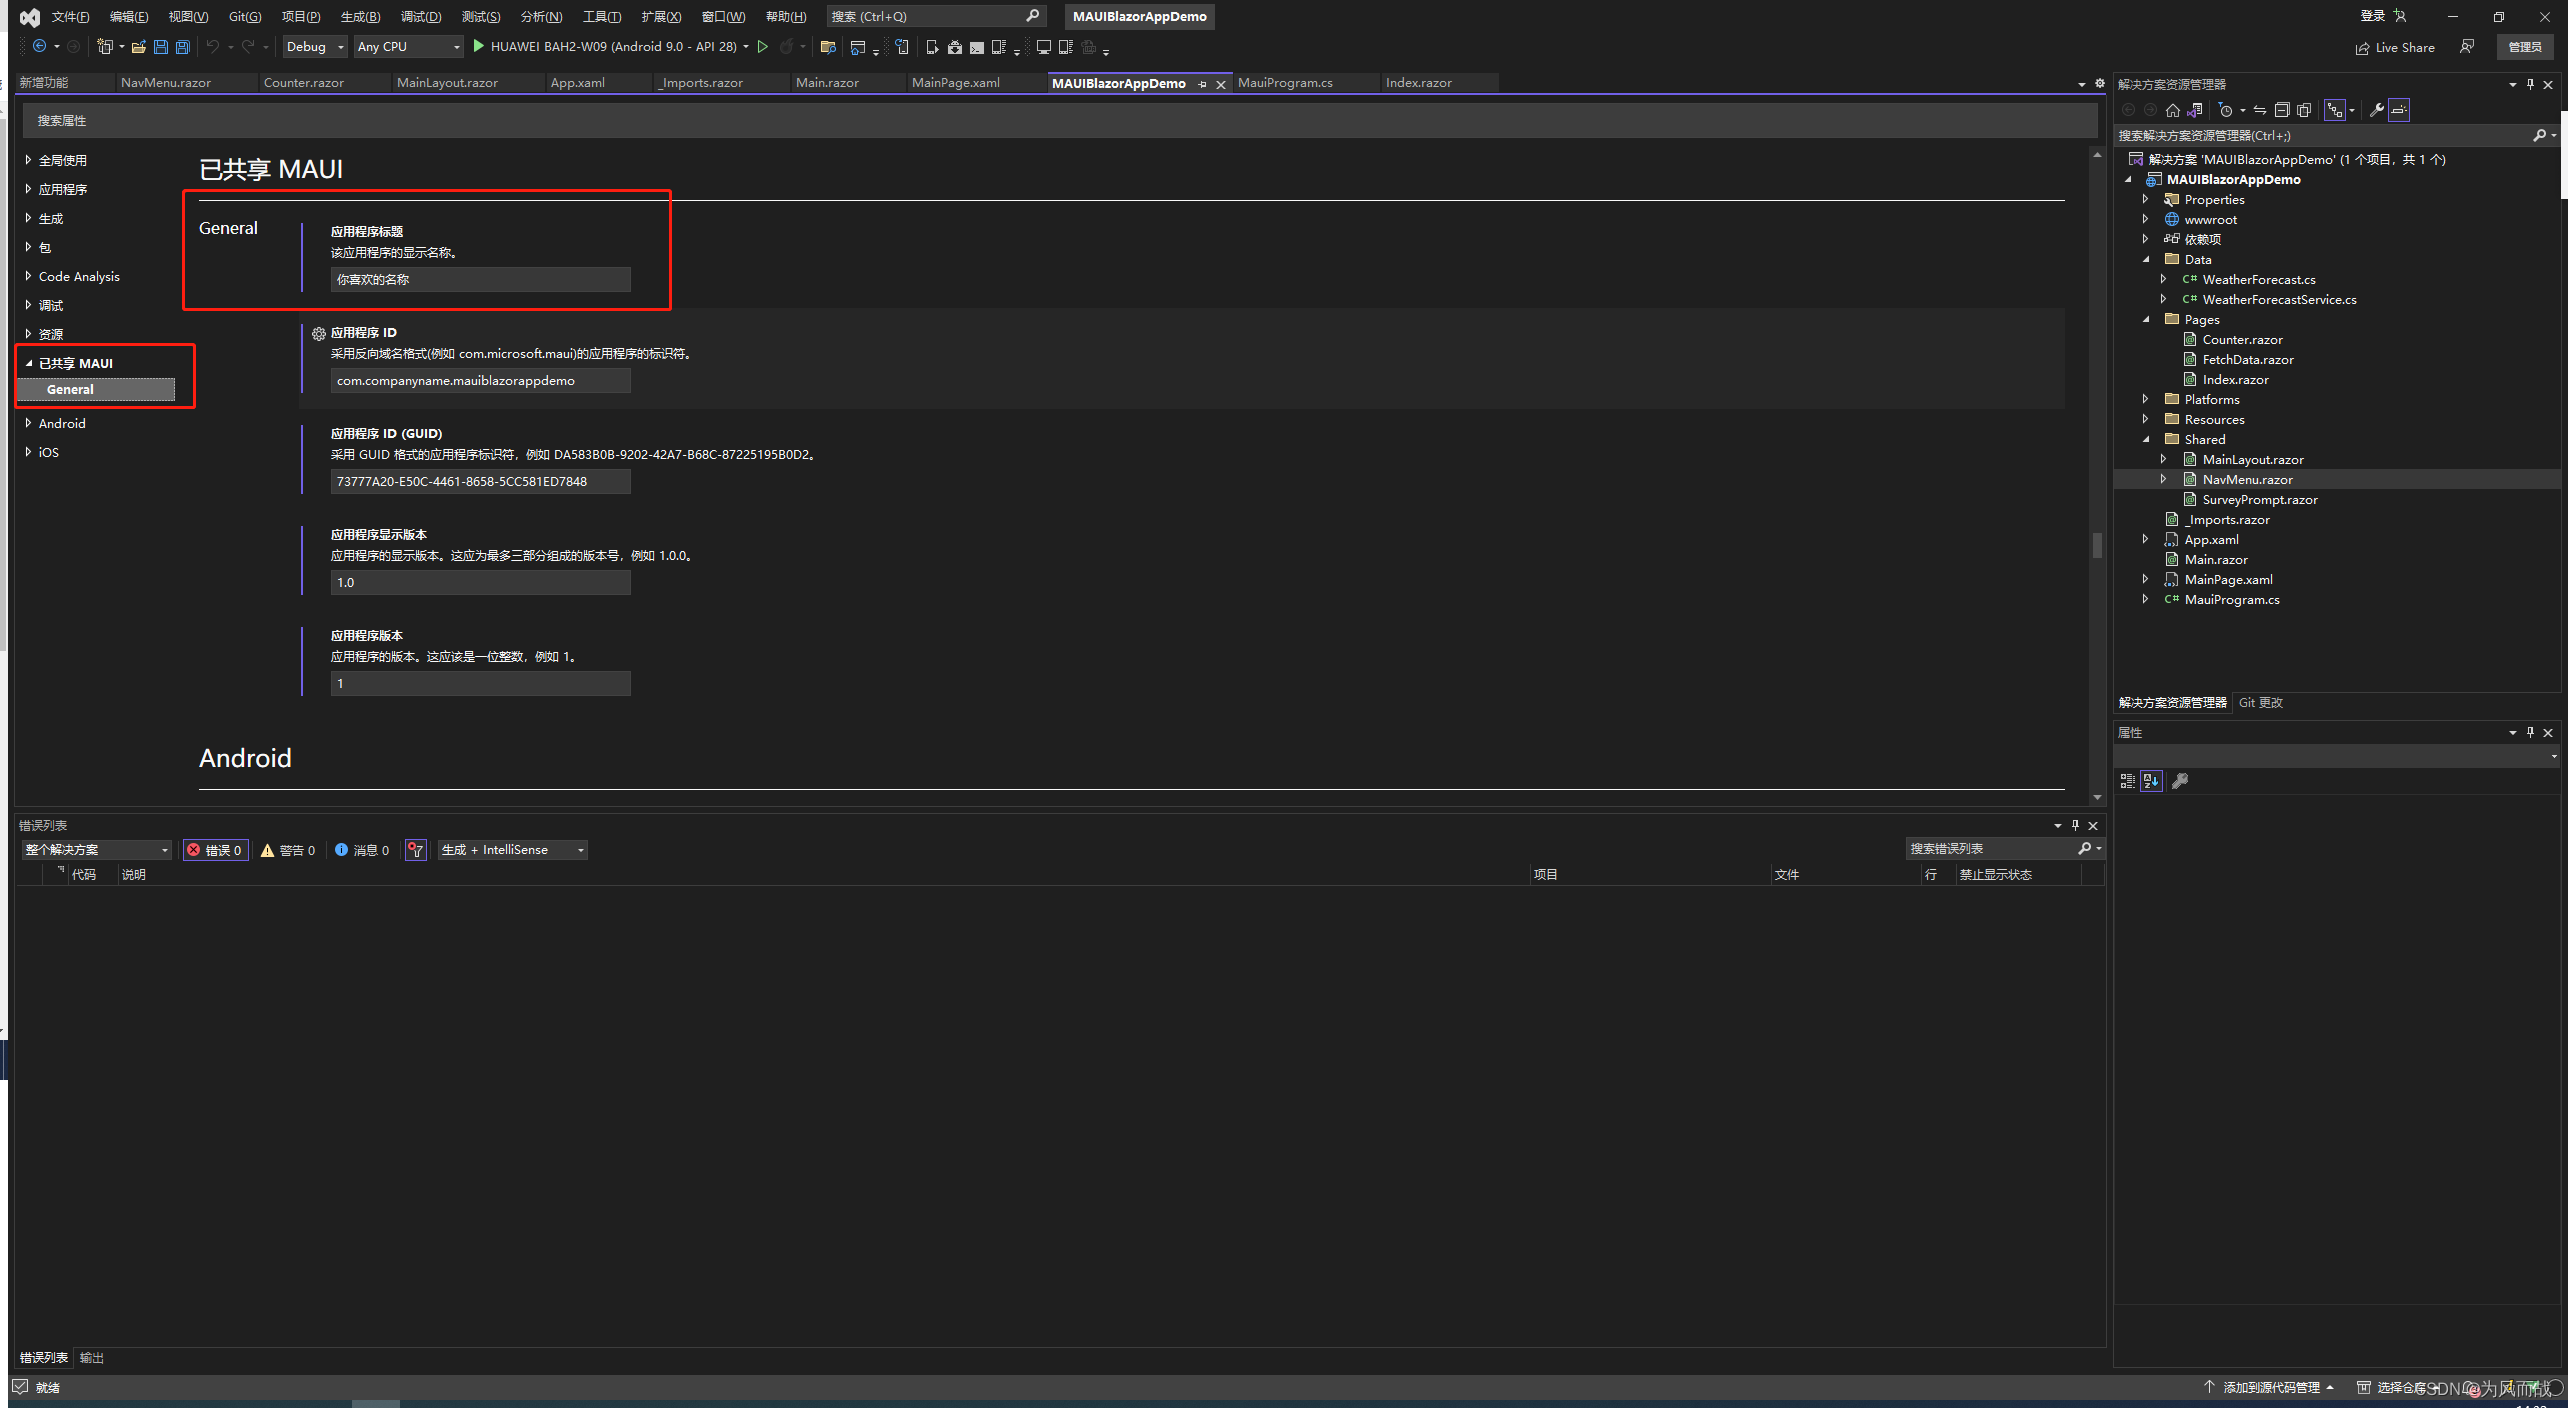Viewport: 2568px width, 1408px height.
Task: Open Solution Explorer properties wrench icon
Action: point(2376,110)
